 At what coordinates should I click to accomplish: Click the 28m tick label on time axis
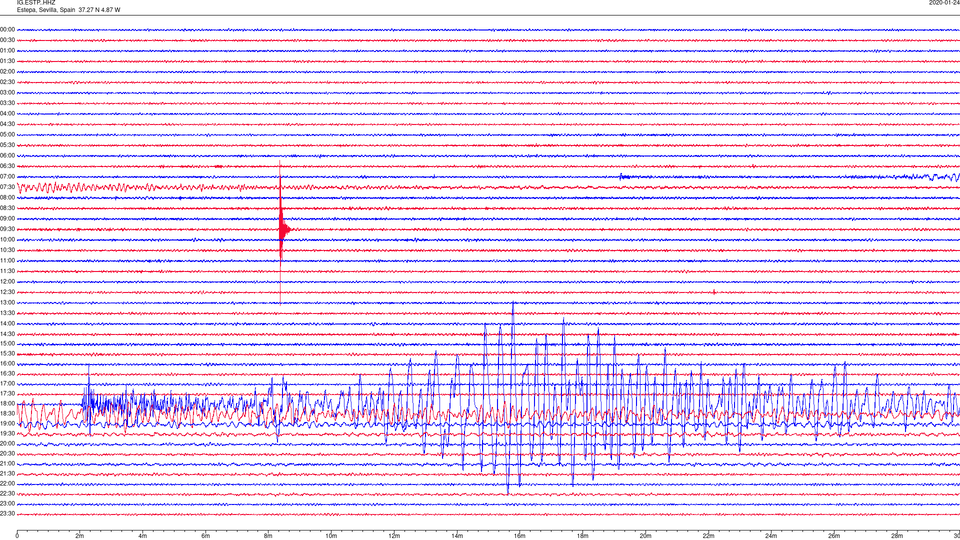point(898,536)
